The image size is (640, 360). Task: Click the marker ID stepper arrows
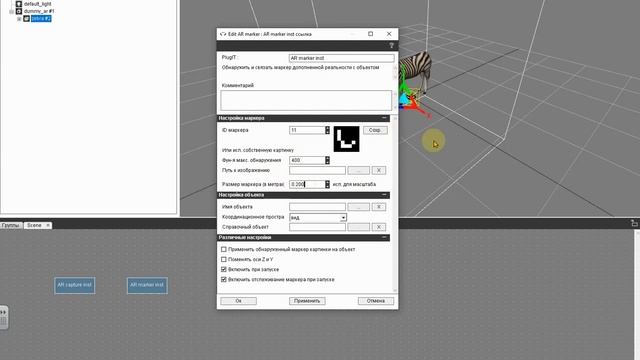327,130
